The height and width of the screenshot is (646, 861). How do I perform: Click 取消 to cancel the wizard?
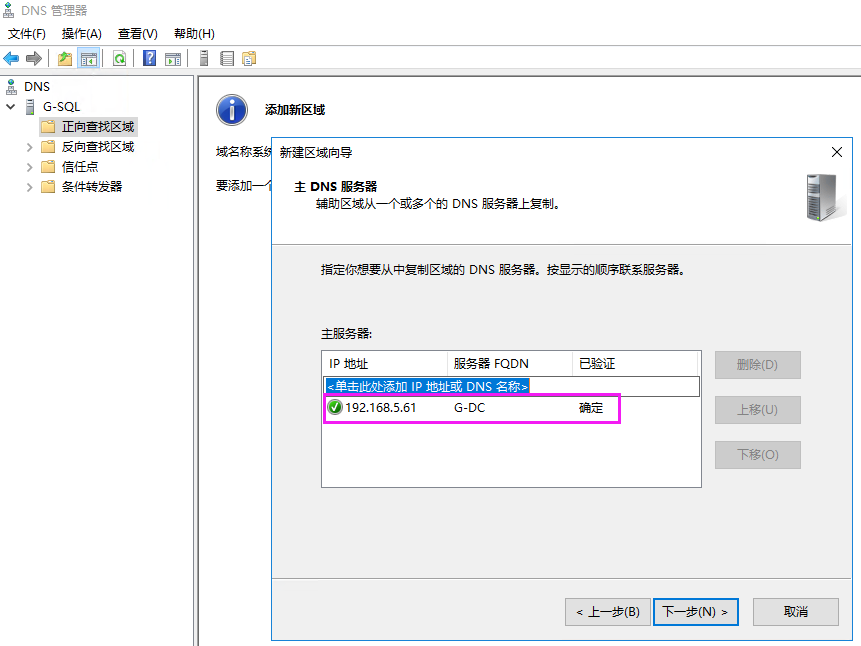point(796,612)
